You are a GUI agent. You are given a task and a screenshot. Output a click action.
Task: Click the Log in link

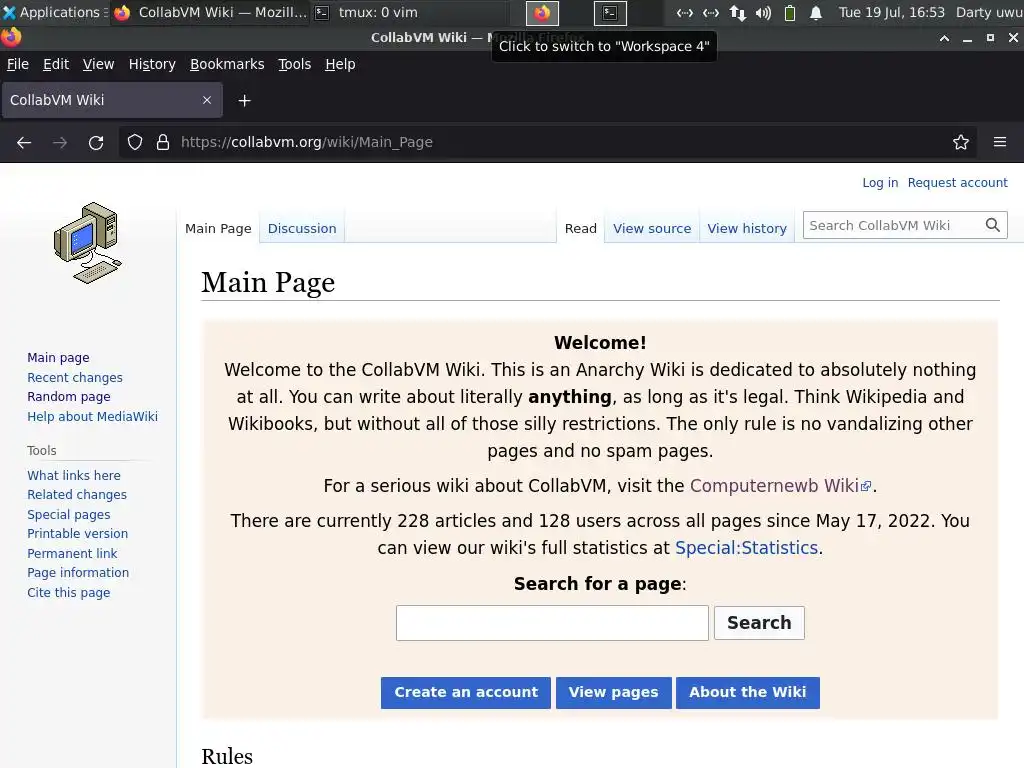click(x=880, y=183)
